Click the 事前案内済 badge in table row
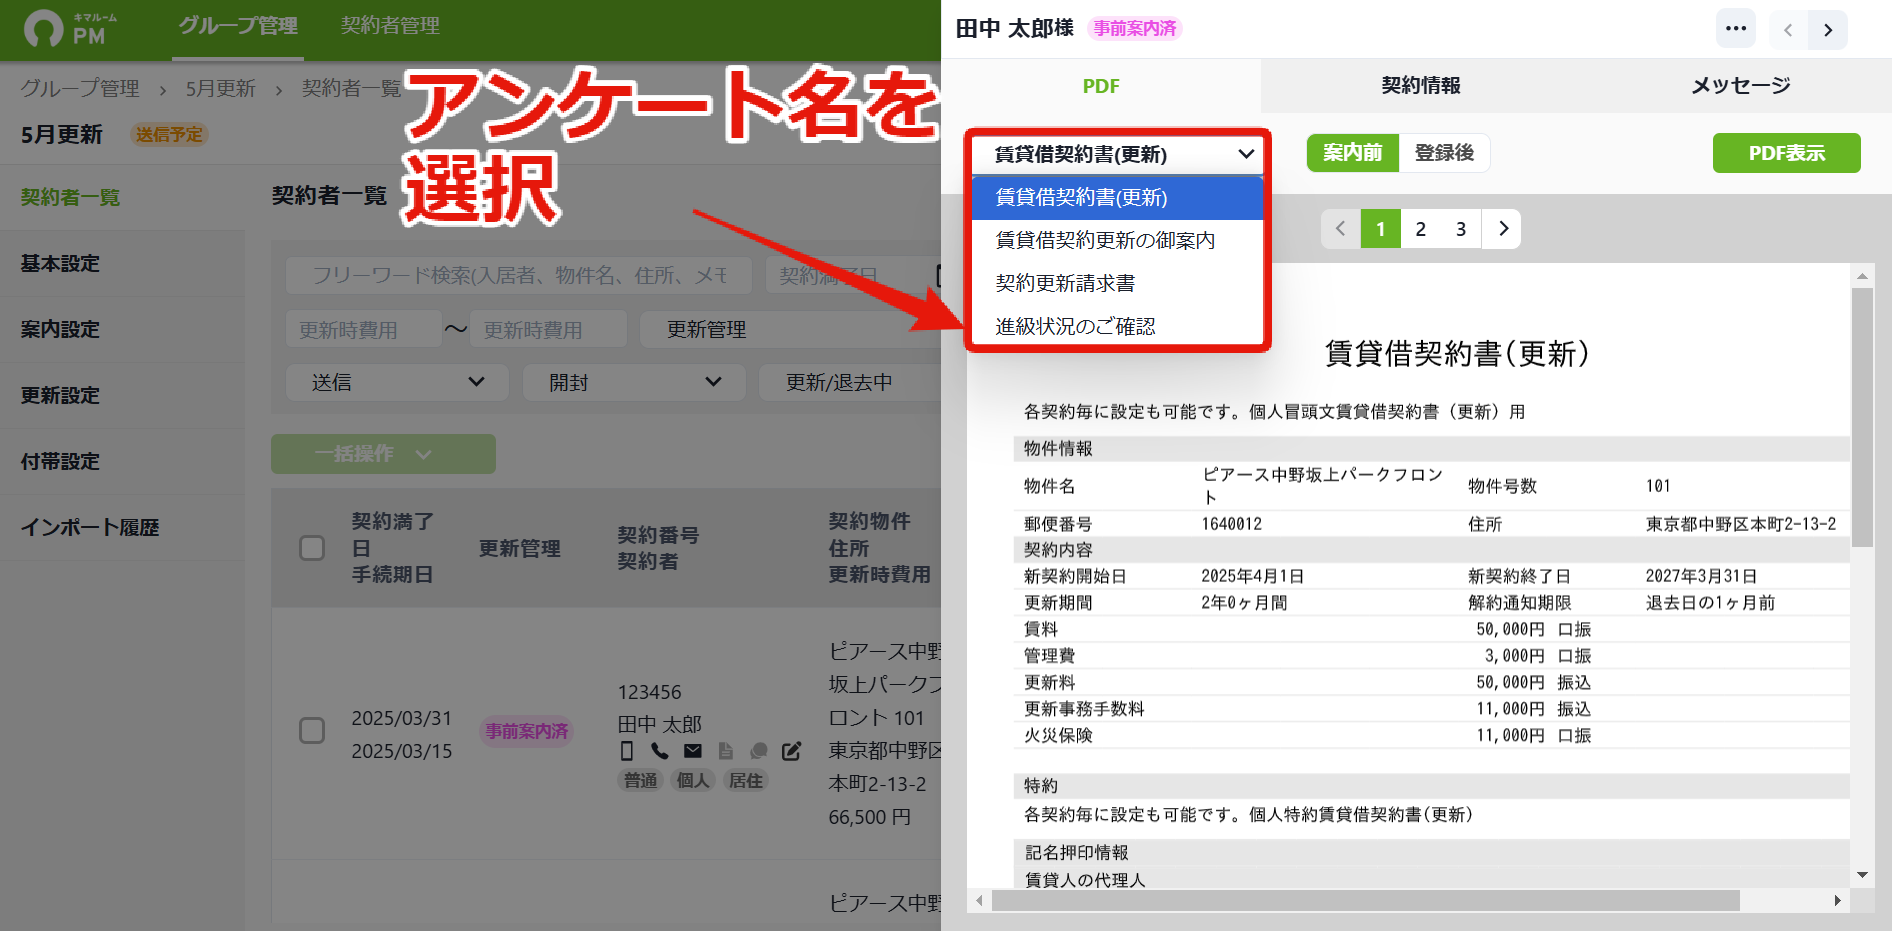The width and height of the screenshot is (1892, 931). [527, 731]
